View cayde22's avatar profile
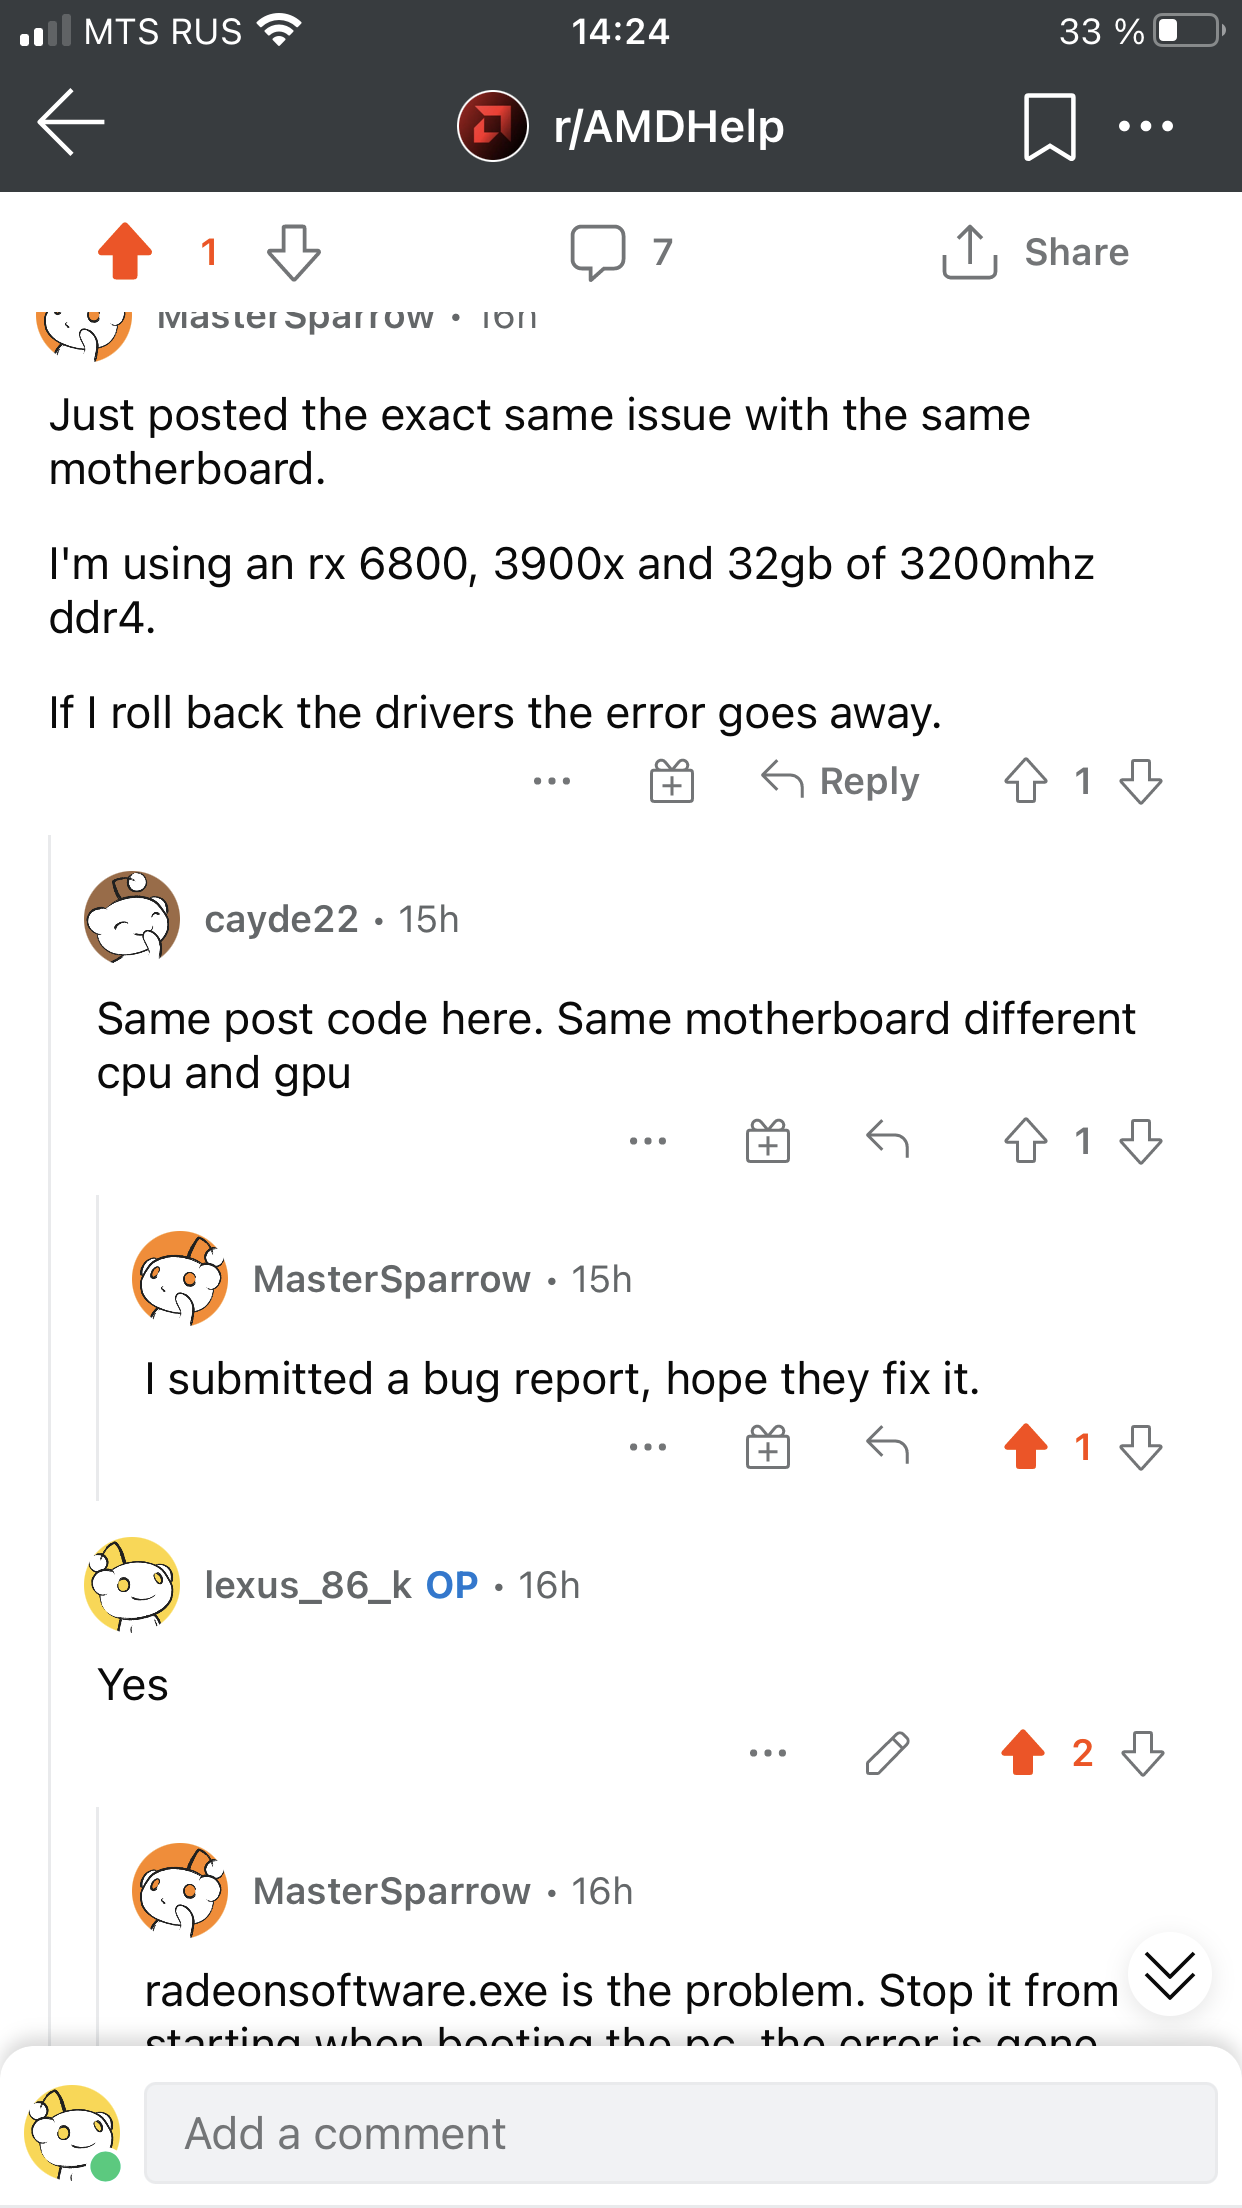This screenshot has width=1242, height=2208. [x=132, y=918]
